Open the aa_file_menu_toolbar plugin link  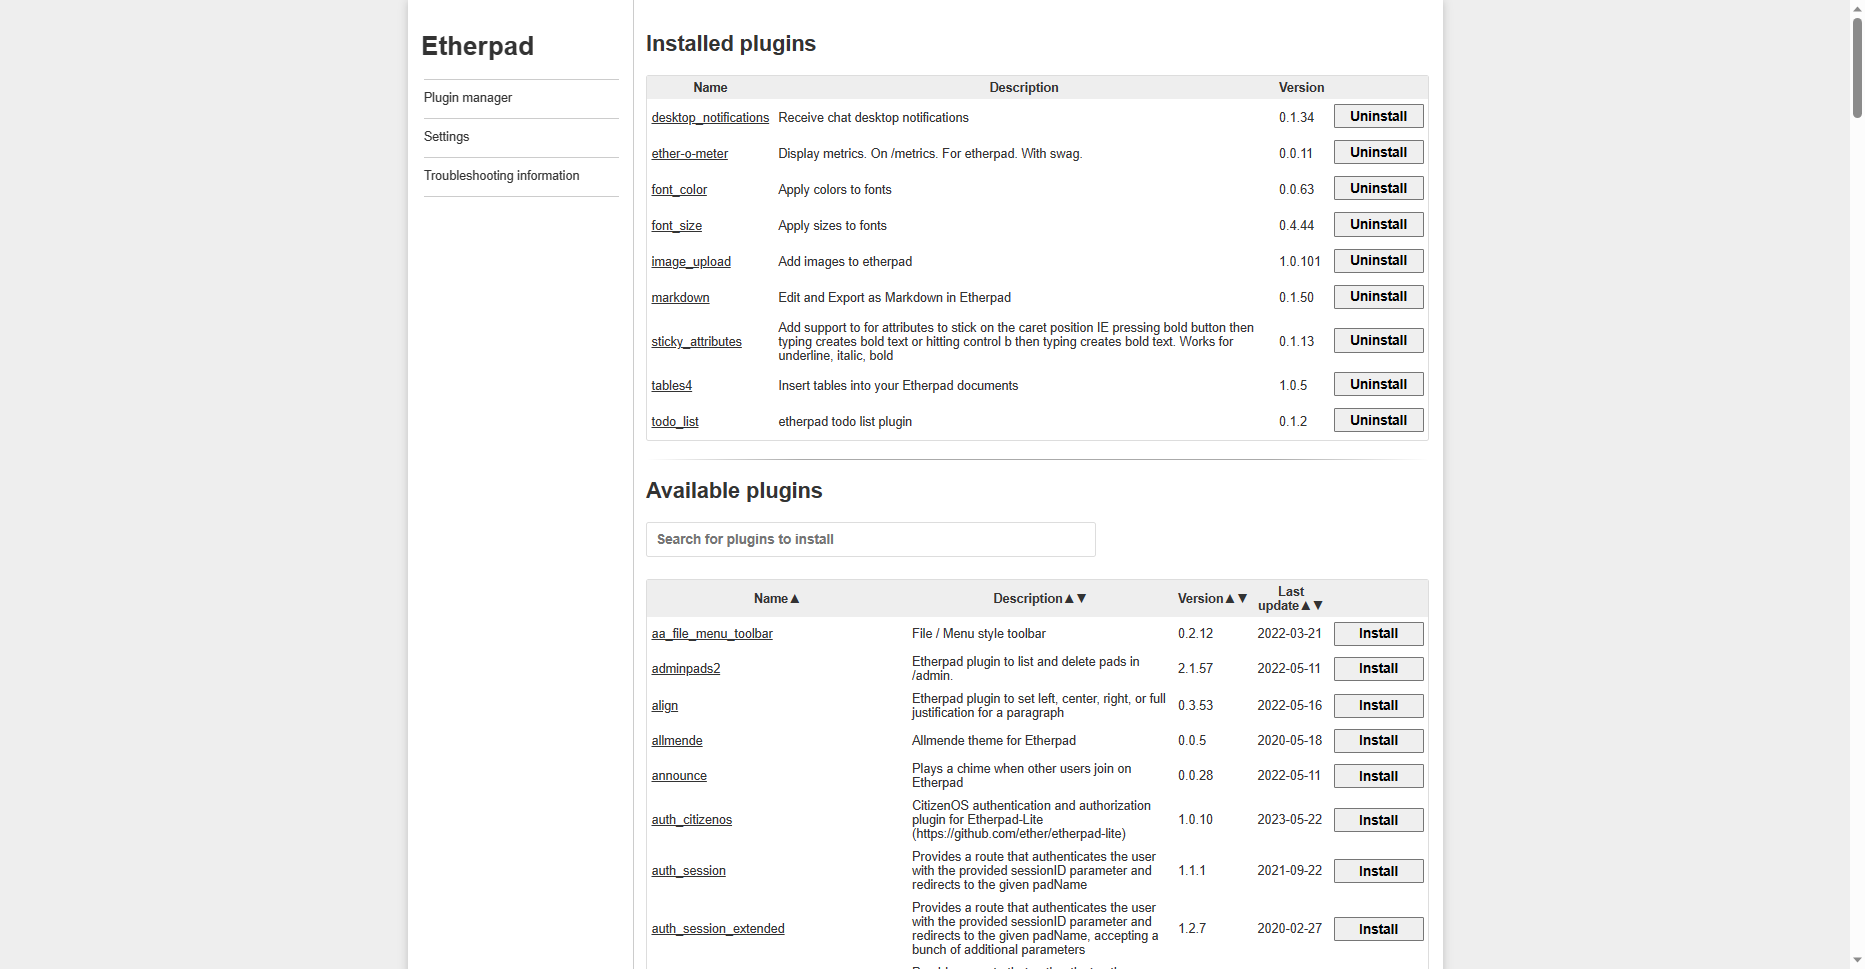click(x=712, y=634)
